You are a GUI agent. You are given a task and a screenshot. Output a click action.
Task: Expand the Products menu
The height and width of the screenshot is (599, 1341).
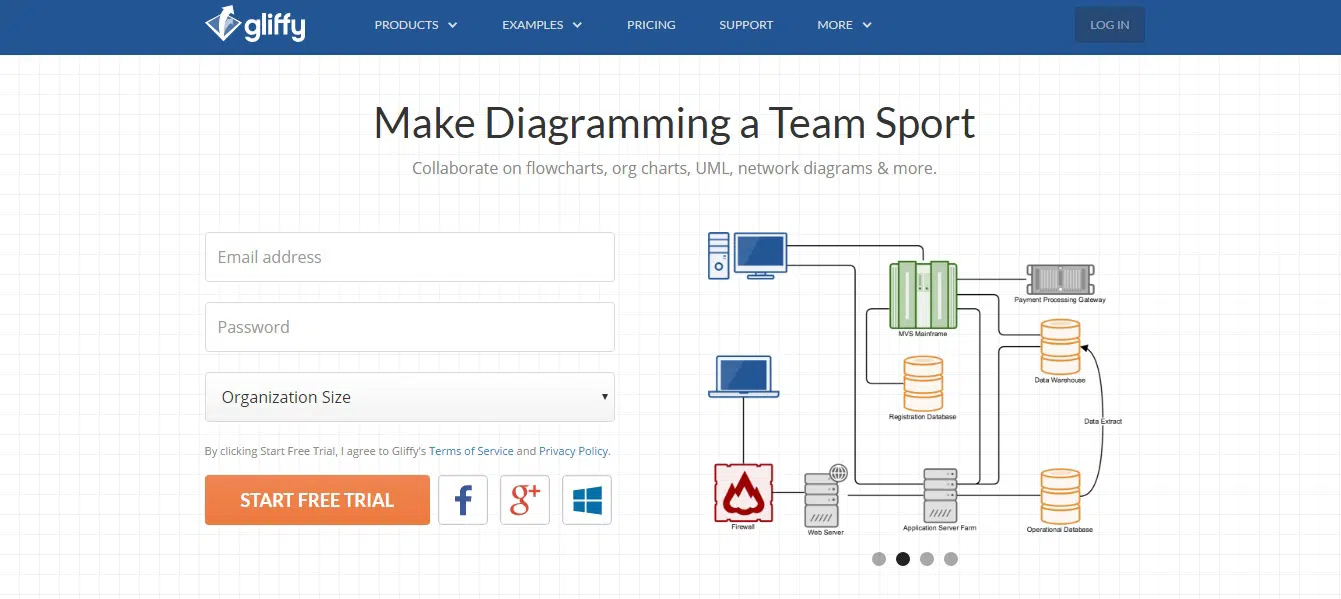click(x=415, y=25)
